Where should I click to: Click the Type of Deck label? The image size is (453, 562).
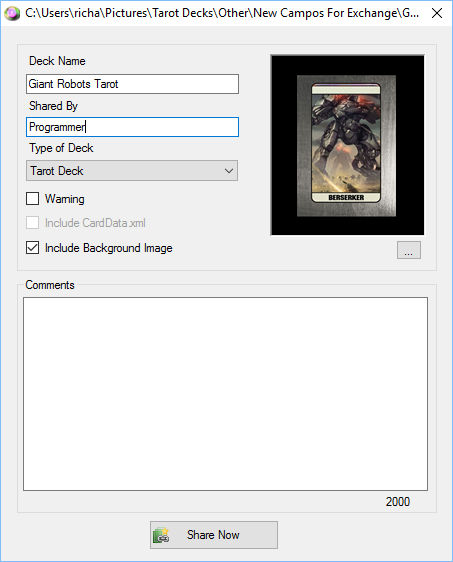61,148
